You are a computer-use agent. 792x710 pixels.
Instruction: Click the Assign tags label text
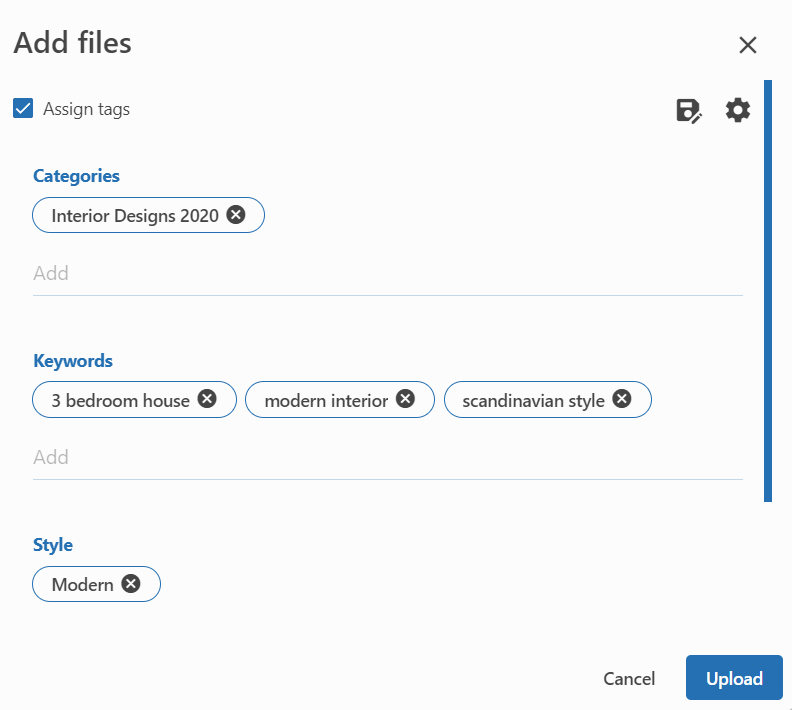tap(86, 109)
